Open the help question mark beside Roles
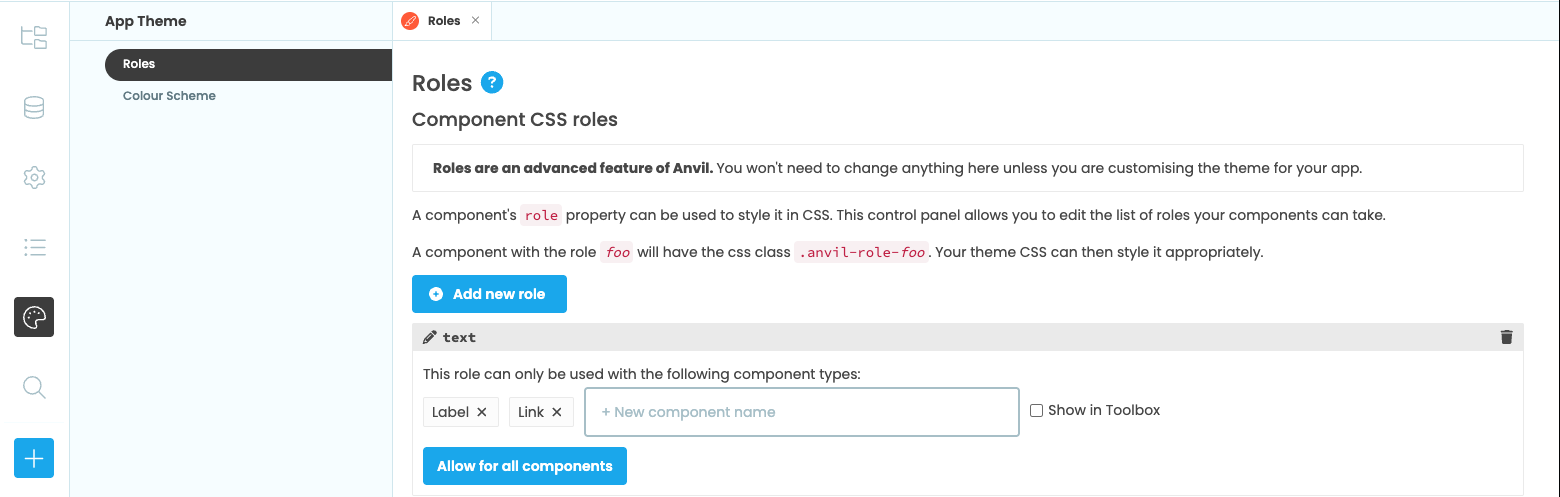The height and width of the screenshot is (497, 1560). (x=492, y=82)
